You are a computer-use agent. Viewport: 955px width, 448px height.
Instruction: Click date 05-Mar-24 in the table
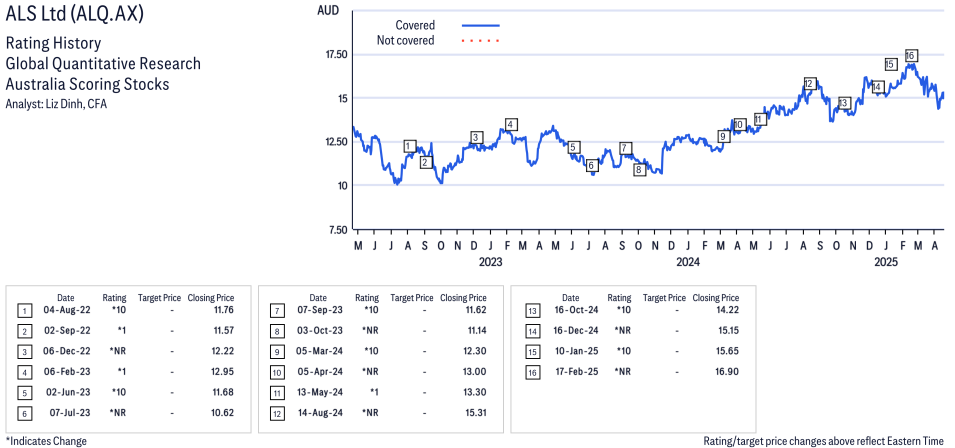pos(320,352)
